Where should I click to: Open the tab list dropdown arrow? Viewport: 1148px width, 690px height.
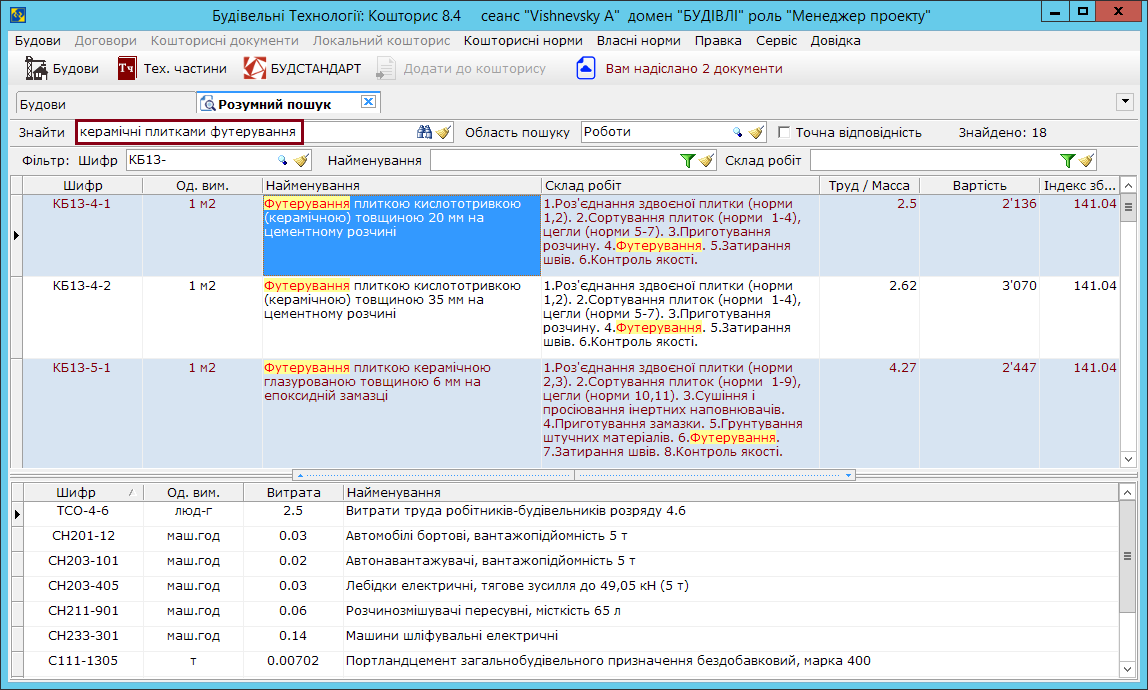tap(1125, 102)
